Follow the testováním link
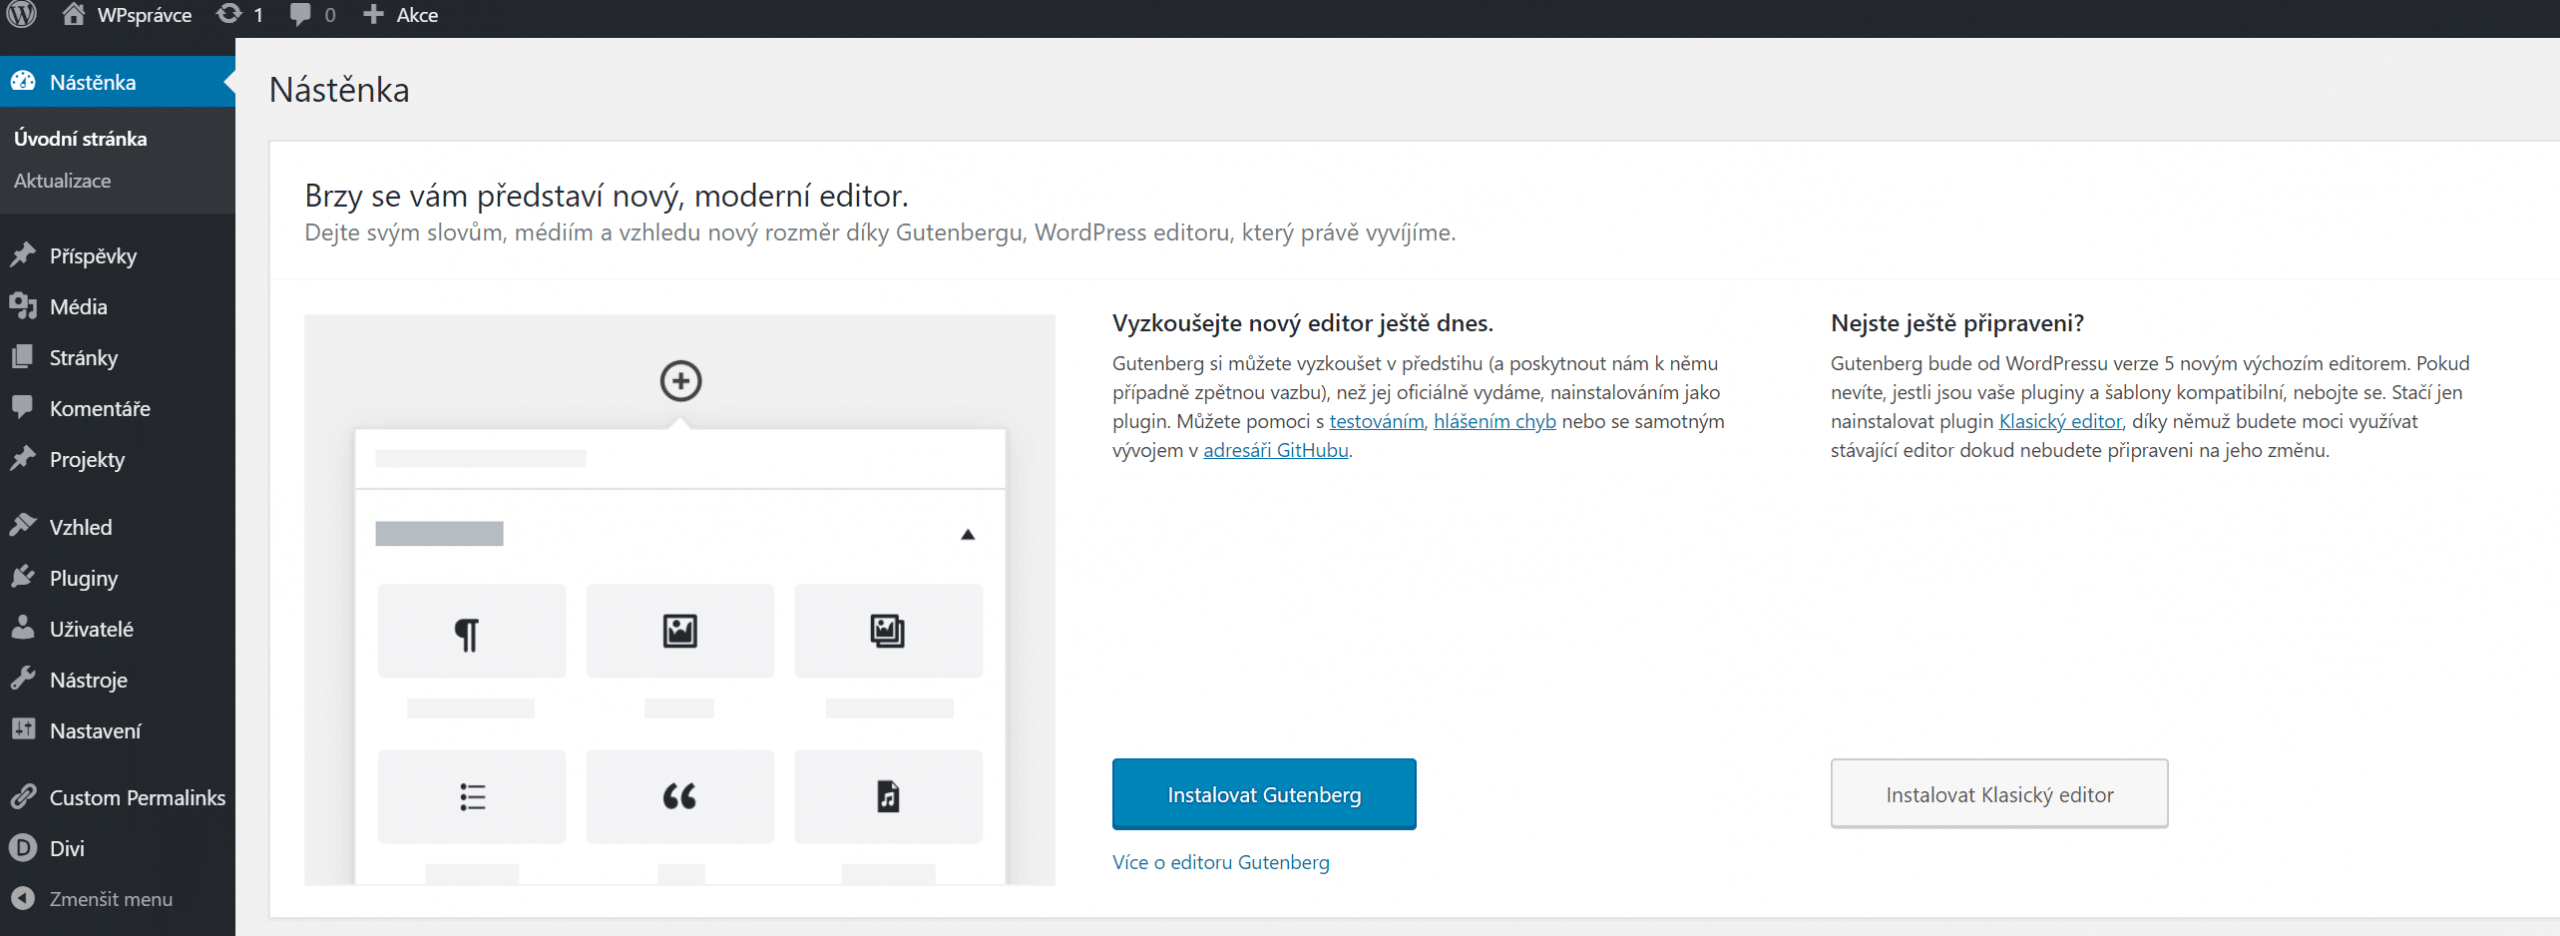The image size is (2560, 936). click(1376, 421)
